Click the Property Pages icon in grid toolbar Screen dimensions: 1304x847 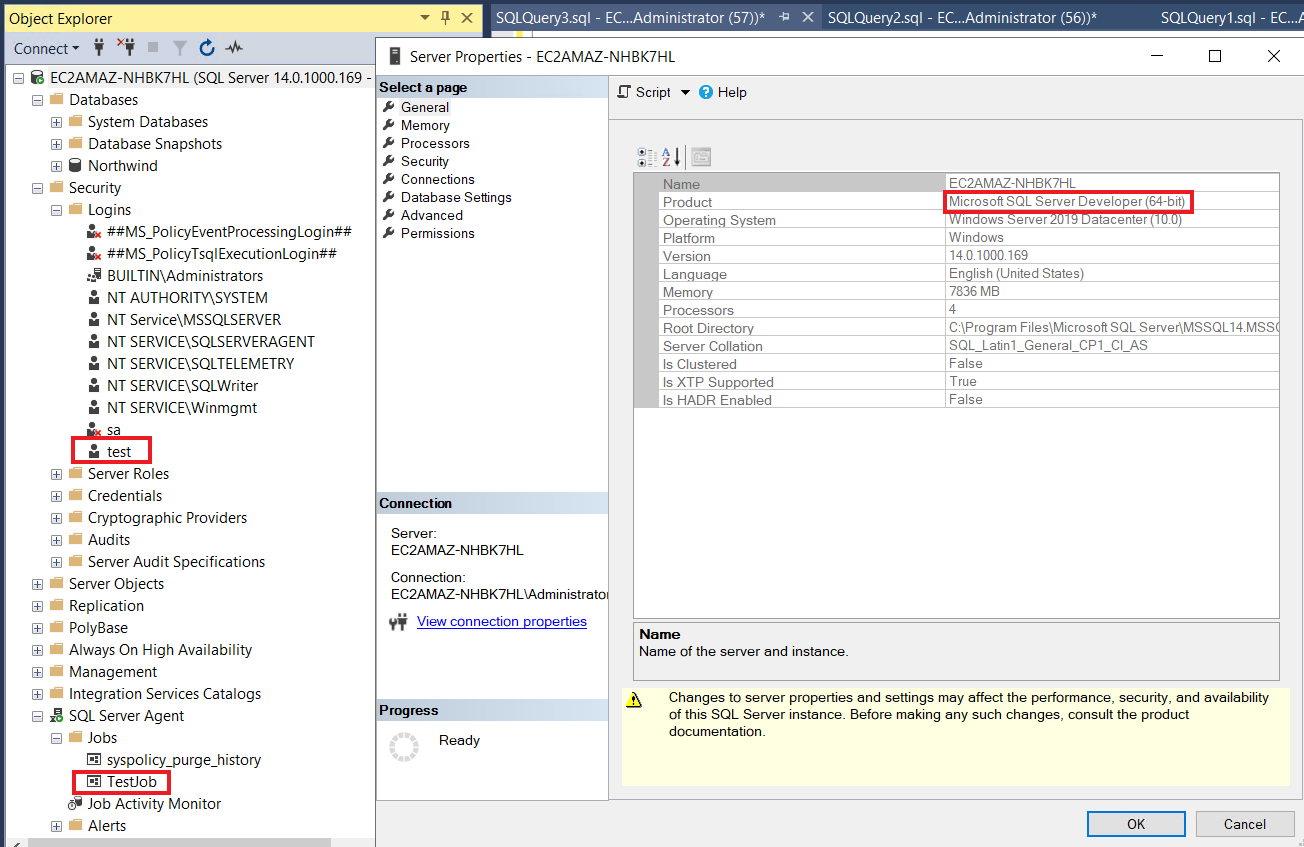[x=701, y=157]
